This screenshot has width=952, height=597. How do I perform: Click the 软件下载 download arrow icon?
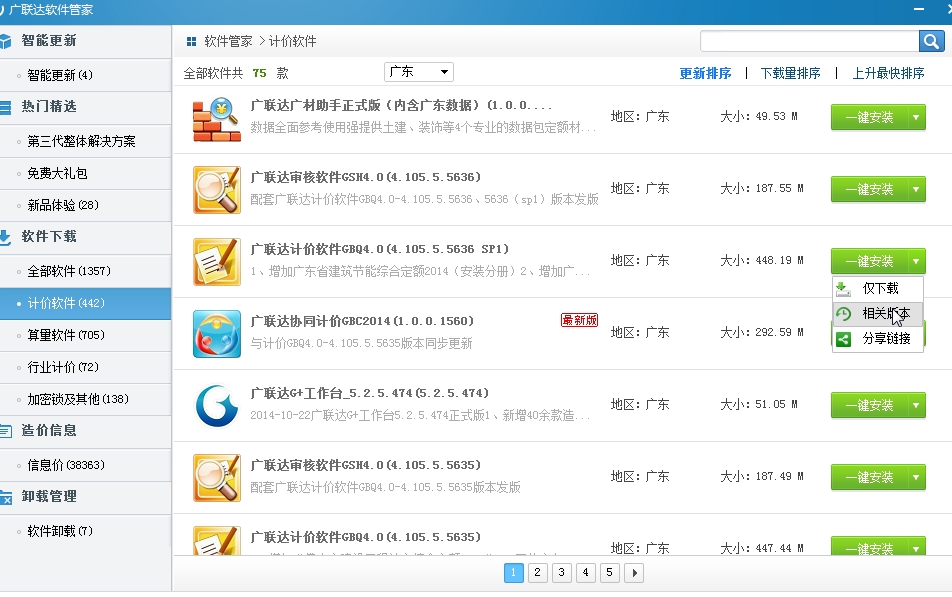5,237
